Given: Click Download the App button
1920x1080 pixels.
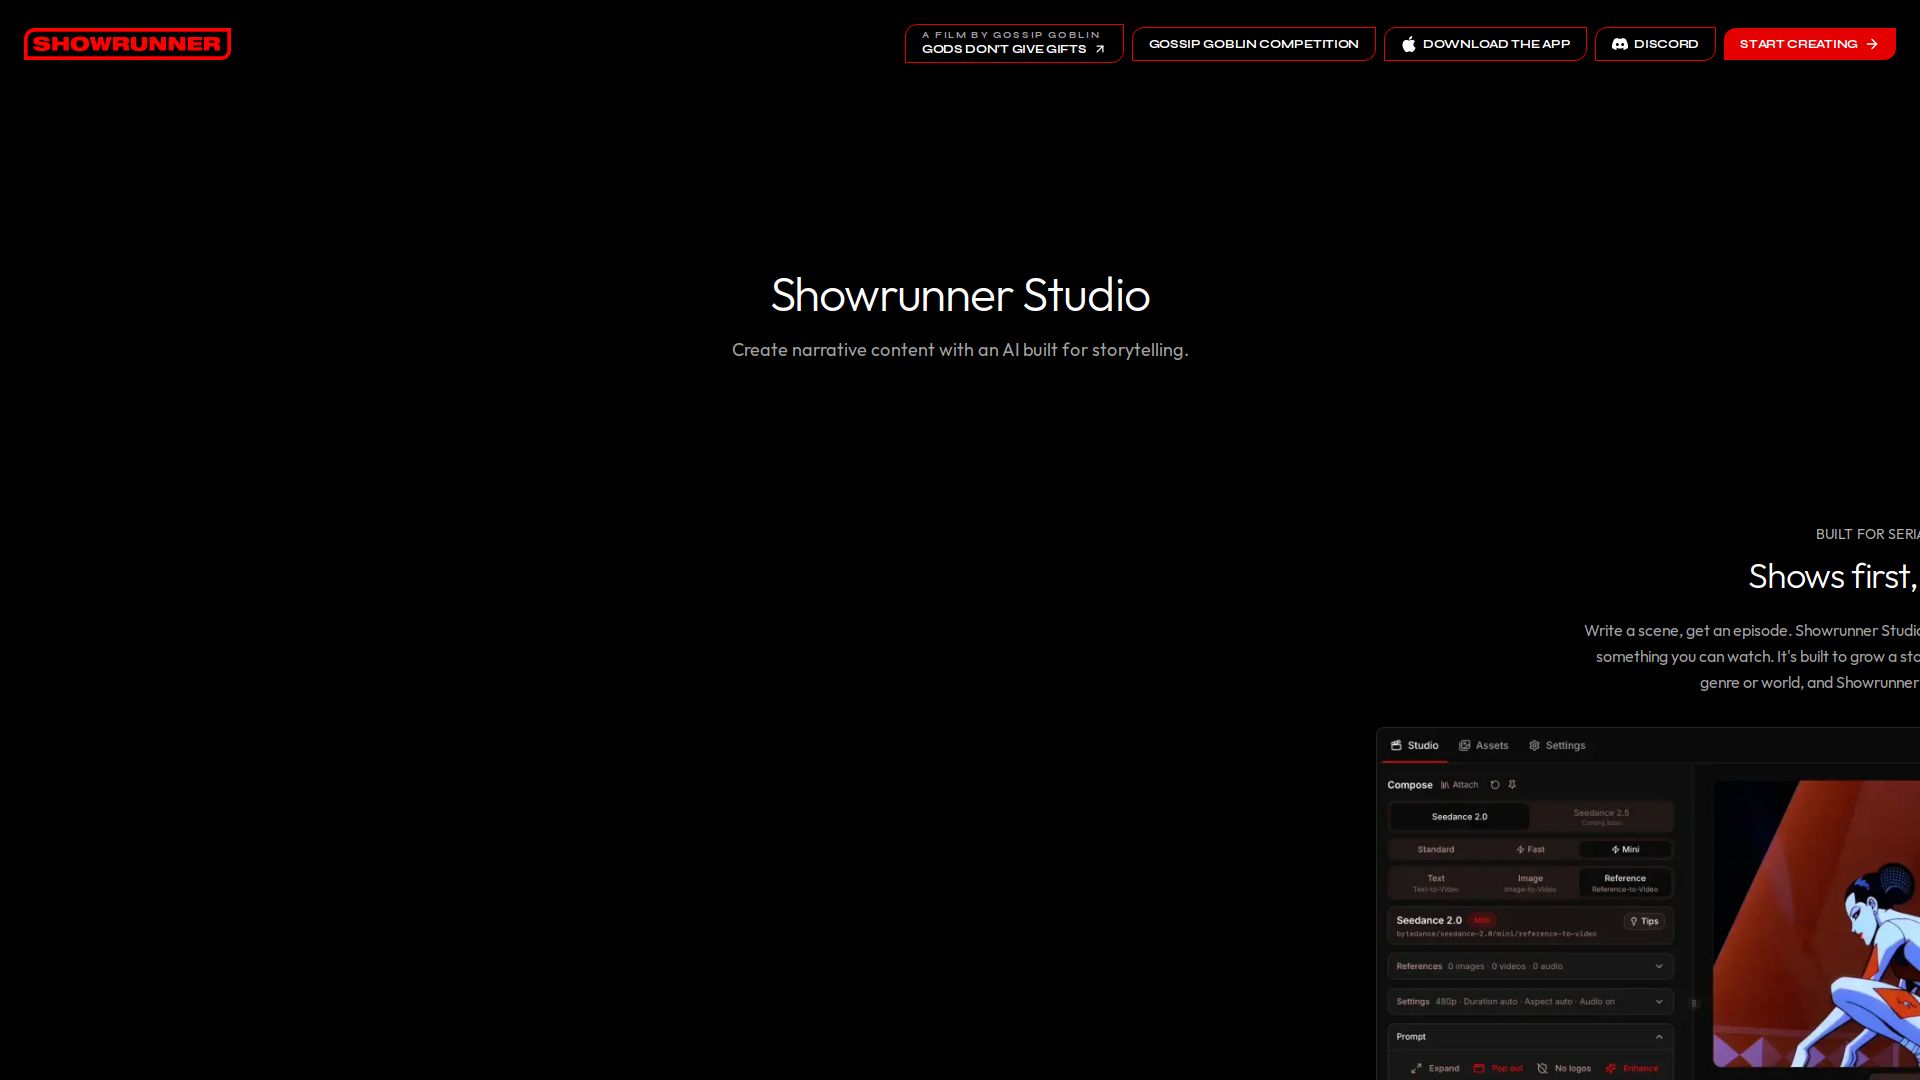Looking at the screenshot, I should pos(1485,43).
